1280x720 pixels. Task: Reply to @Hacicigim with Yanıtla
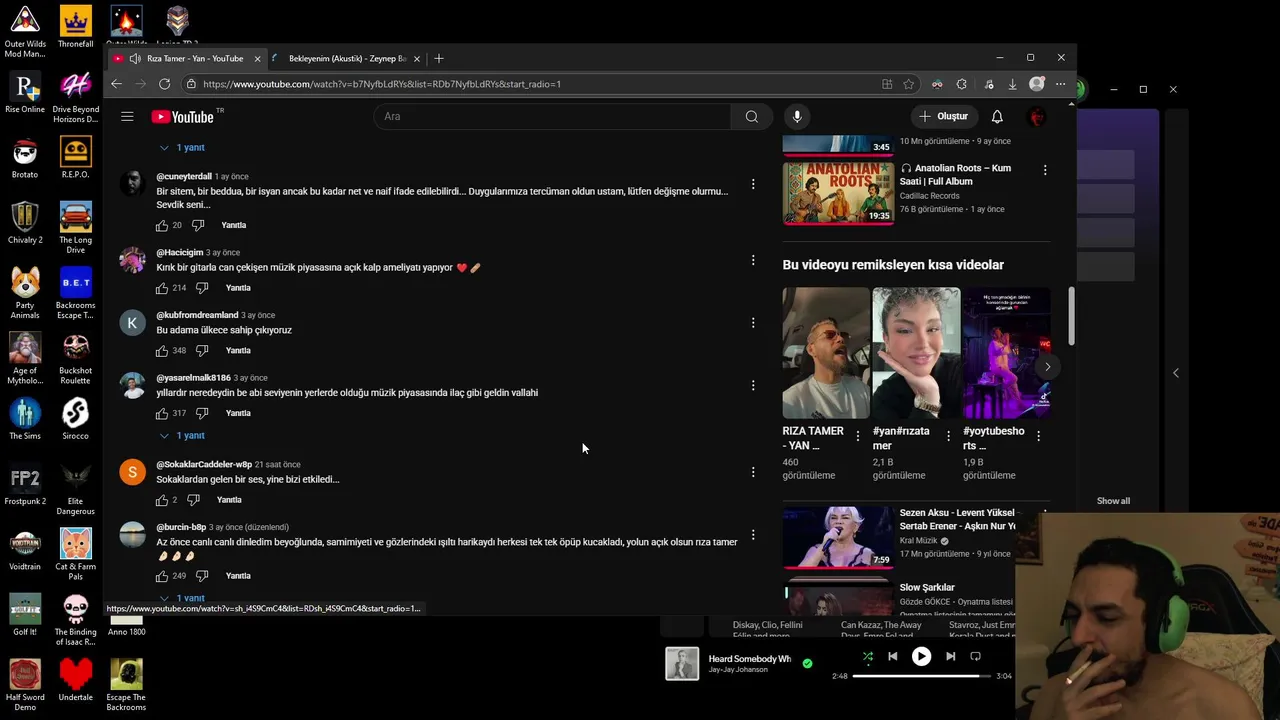238,288
